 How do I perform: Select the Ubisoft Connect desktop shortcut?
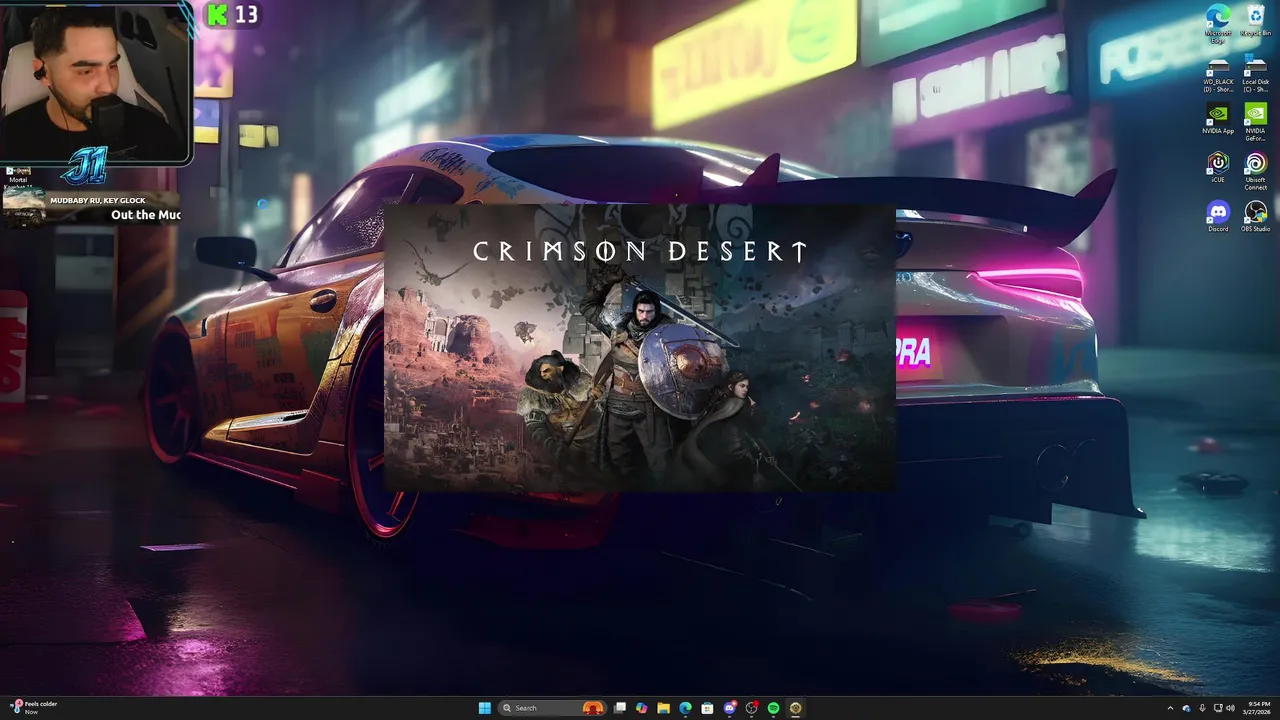pyautogui.click(x=1255, y=171)
